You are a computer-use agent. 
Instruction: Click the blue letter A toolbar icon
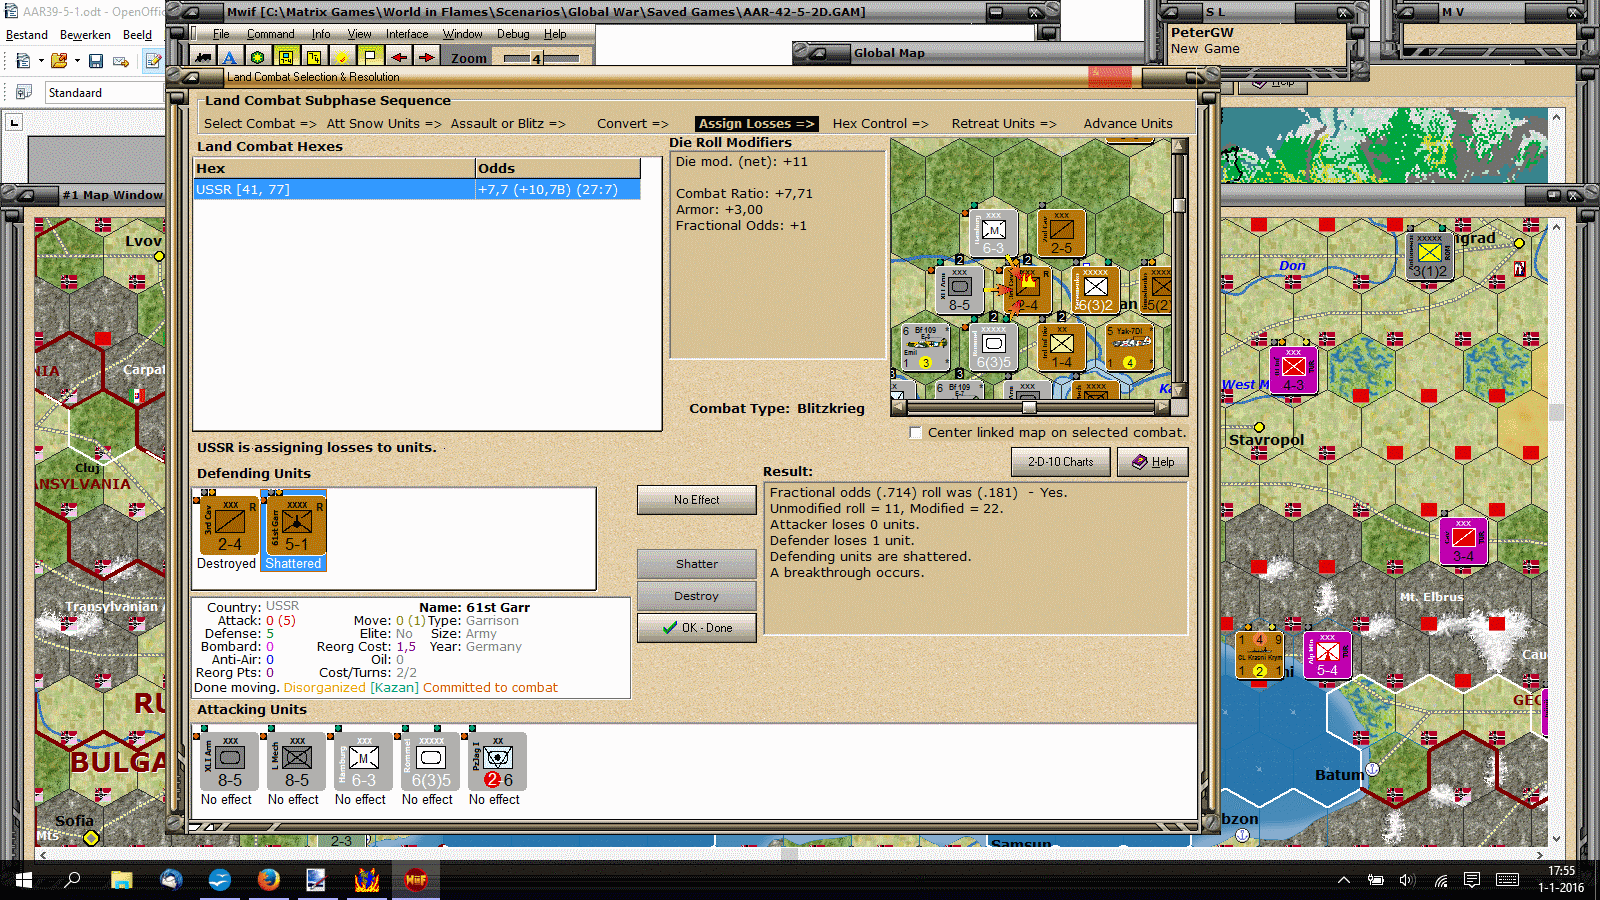pos(230,58)
